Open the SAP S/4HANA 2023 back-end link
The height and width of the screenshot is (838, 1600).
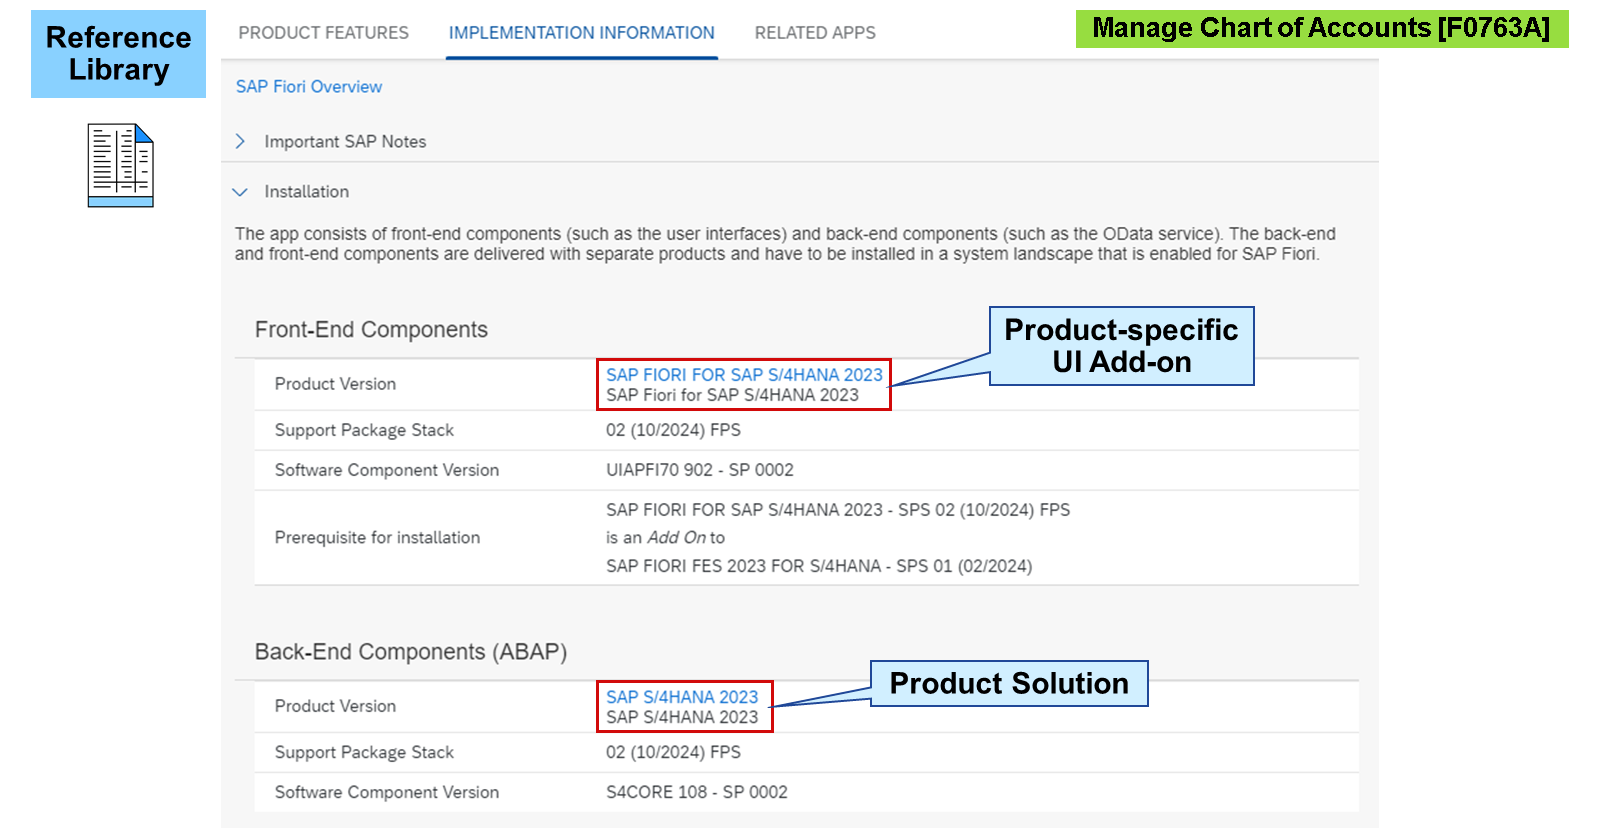coord(682,697)
